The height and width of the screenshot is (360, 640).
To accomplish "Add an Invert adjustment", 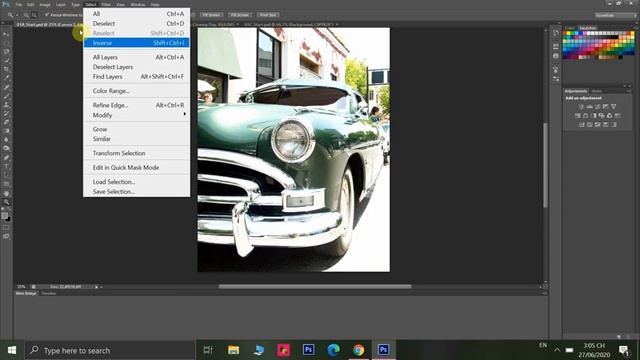I will point(582,124).
